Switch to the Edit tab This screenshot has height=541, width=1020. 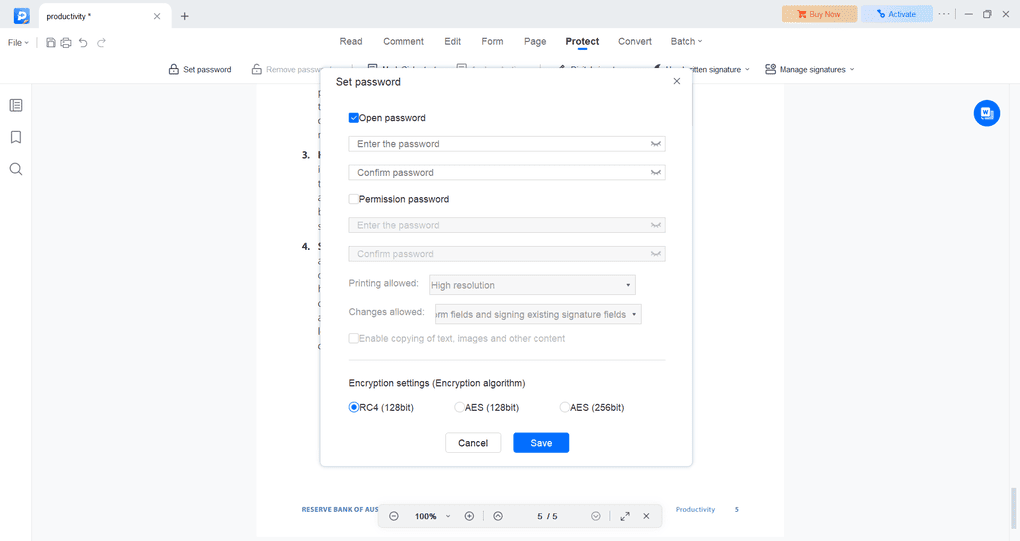[x=453, y=42]
